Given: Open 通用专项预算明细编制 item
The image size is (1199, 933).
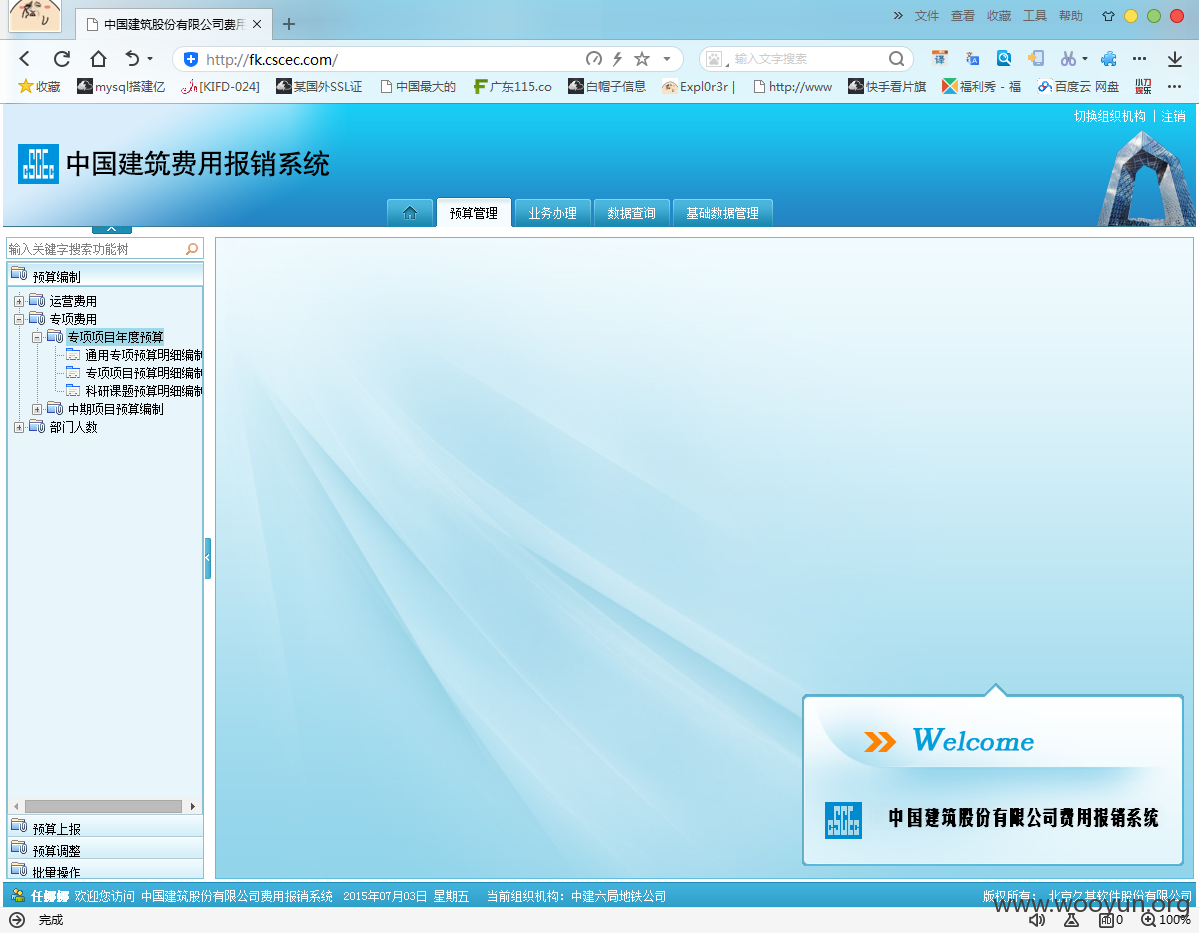Looking at the screenshot, I should tap(143, 355).
